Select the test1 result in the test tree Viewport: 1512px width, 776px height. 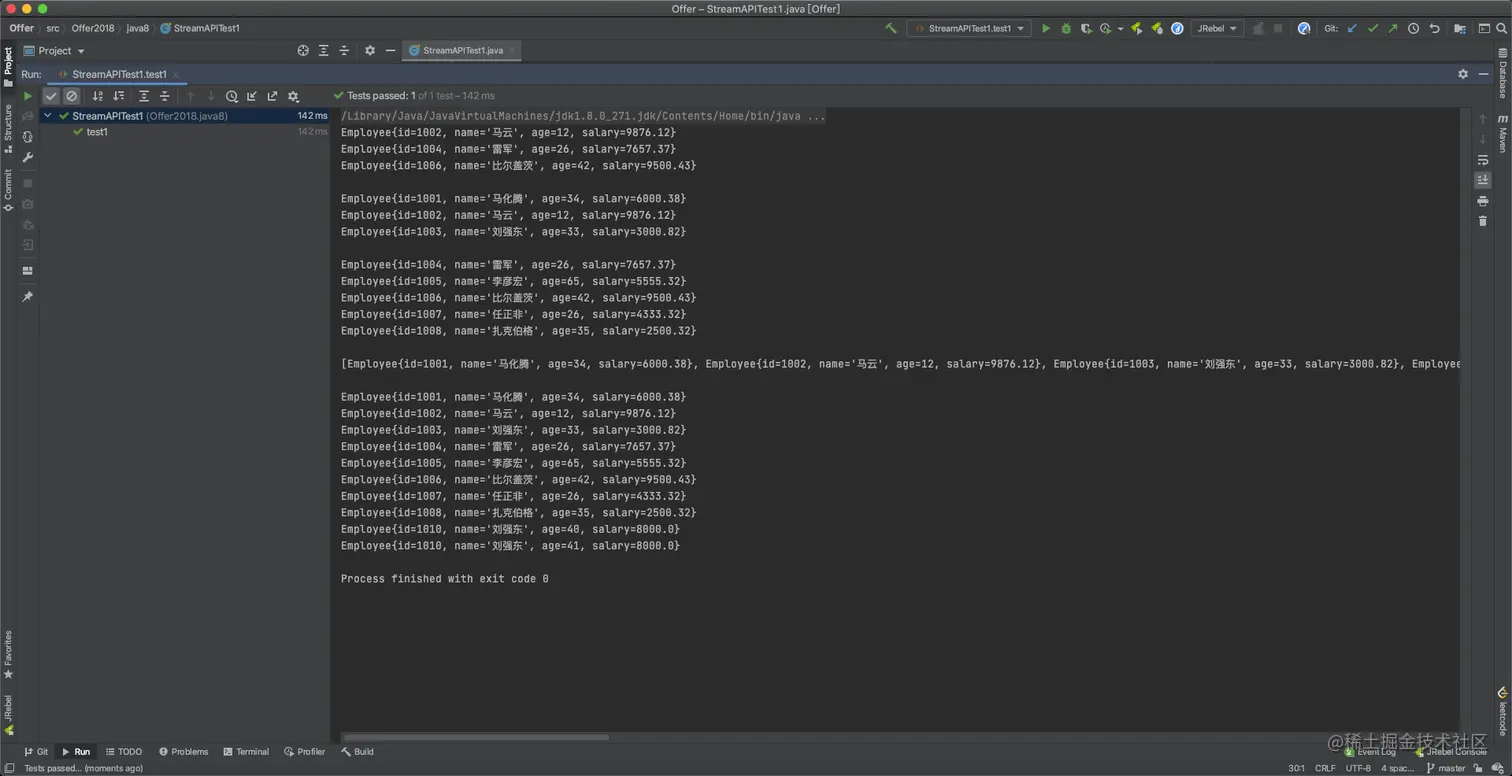click(97, 132)
